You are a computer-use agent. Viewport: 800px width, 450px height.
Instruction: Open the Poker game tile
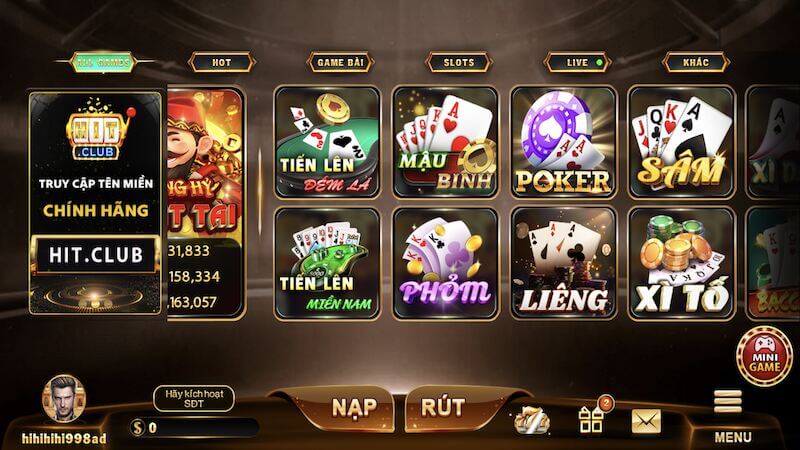(x=563, y=142)
